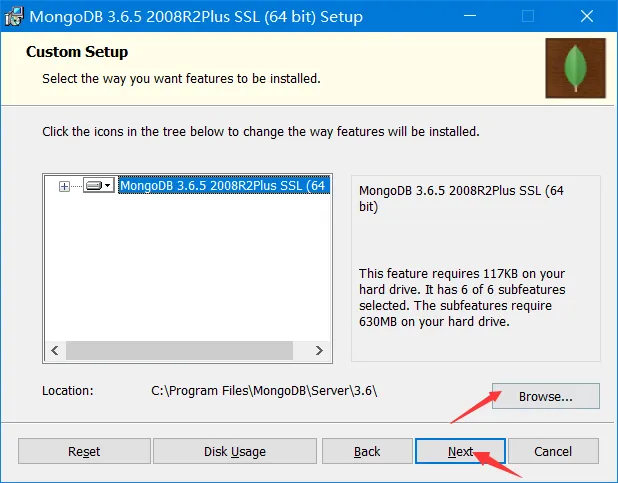Open the drive icon feature install dropdown

click(x=99, y=185)
